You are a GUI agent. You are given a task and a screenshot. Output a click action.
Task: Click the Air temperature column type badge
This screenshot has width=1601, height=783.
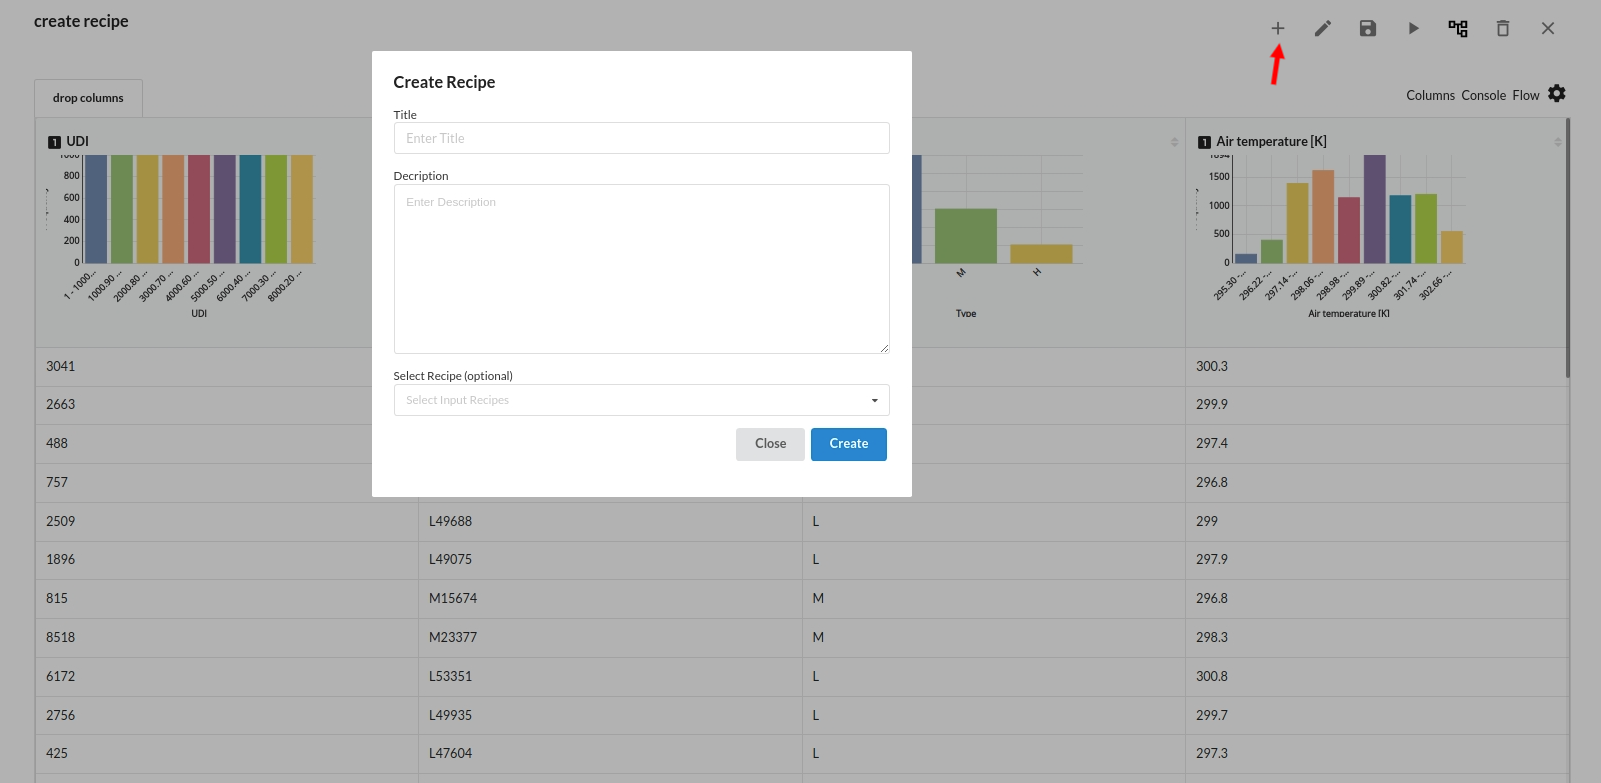point(1204,142)
